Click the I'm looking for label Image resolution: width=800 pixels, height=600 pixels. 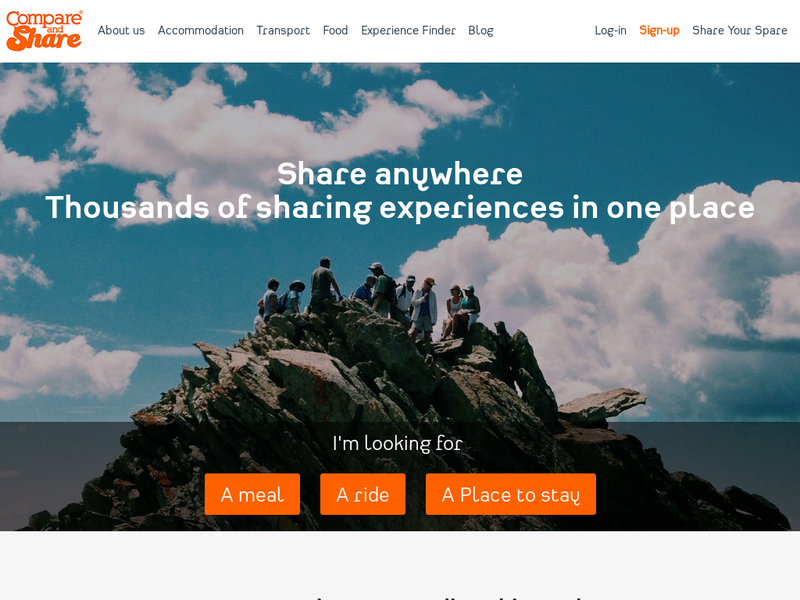click(397, 443)
